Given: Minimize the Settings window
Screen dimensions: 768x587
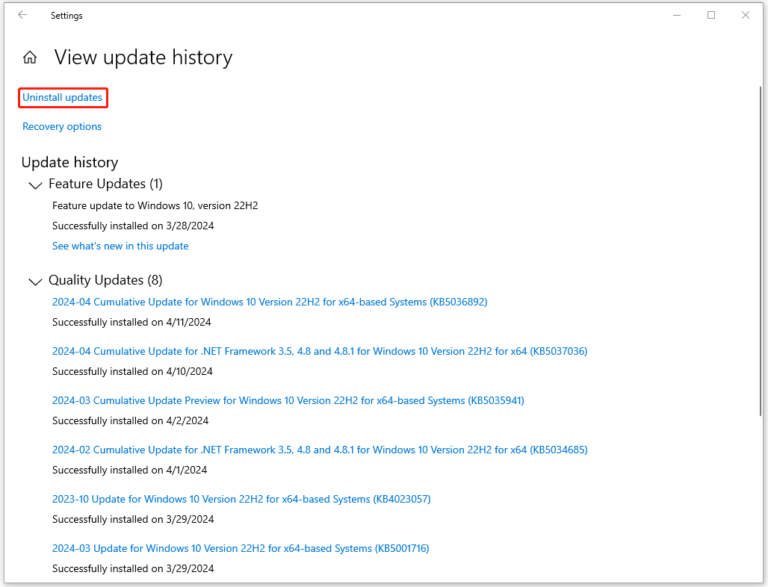Looking at the screenshot, I should click(x=682, y=15).
